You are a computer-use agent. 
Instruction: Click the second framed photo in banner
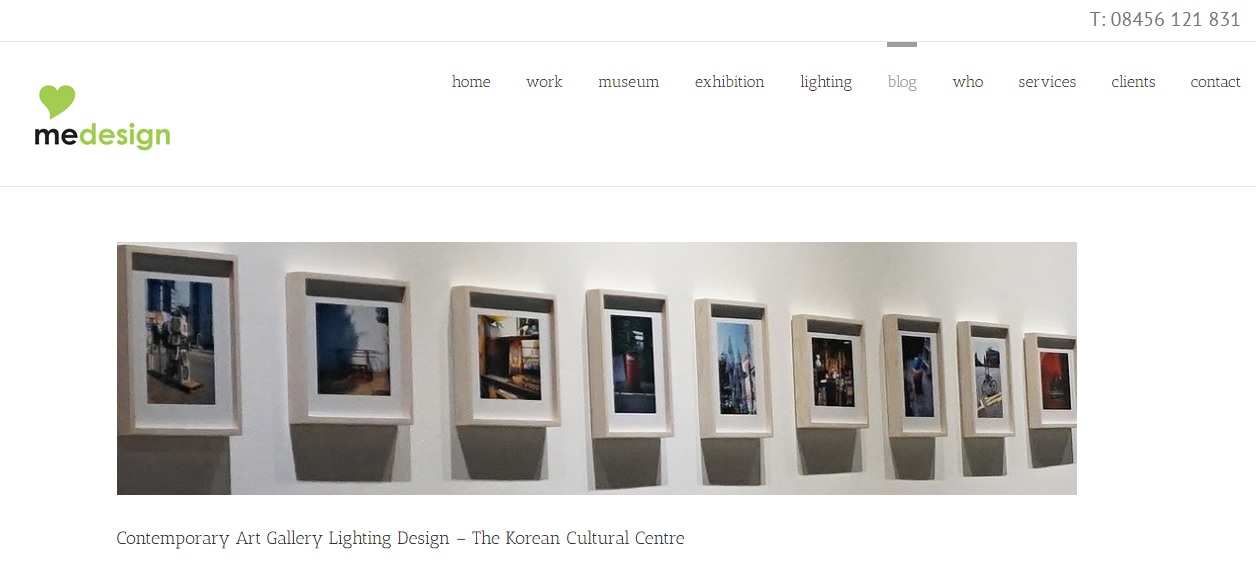pyautogui.click(x=350, y=349)
